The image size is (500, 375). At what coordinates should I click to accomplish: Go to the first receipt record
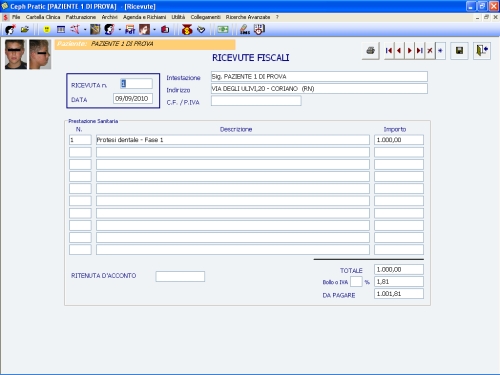pos(389,51)
